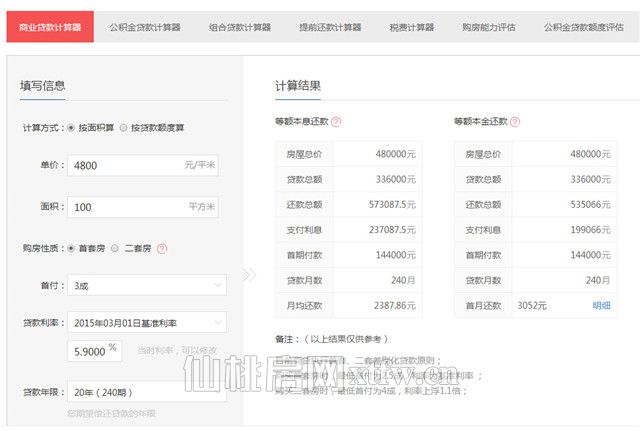Image resolution: width=640 pixels, height=431 pixels.
Task: Open 明细 link in 首月还款 row
Action: click(601, 306)
